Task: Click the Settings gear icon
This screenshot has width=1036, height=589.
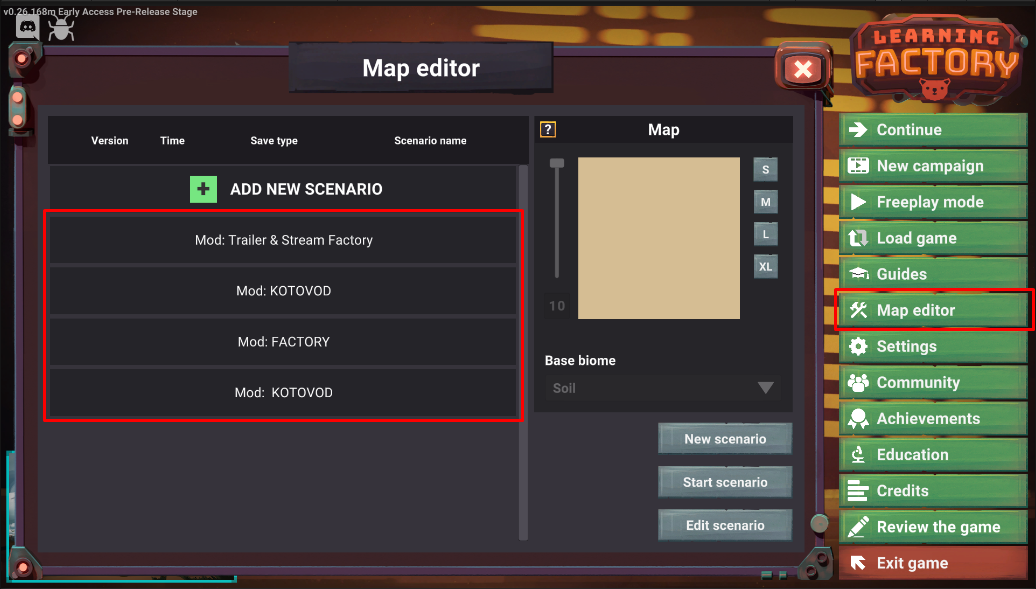Action: point(858,346)
